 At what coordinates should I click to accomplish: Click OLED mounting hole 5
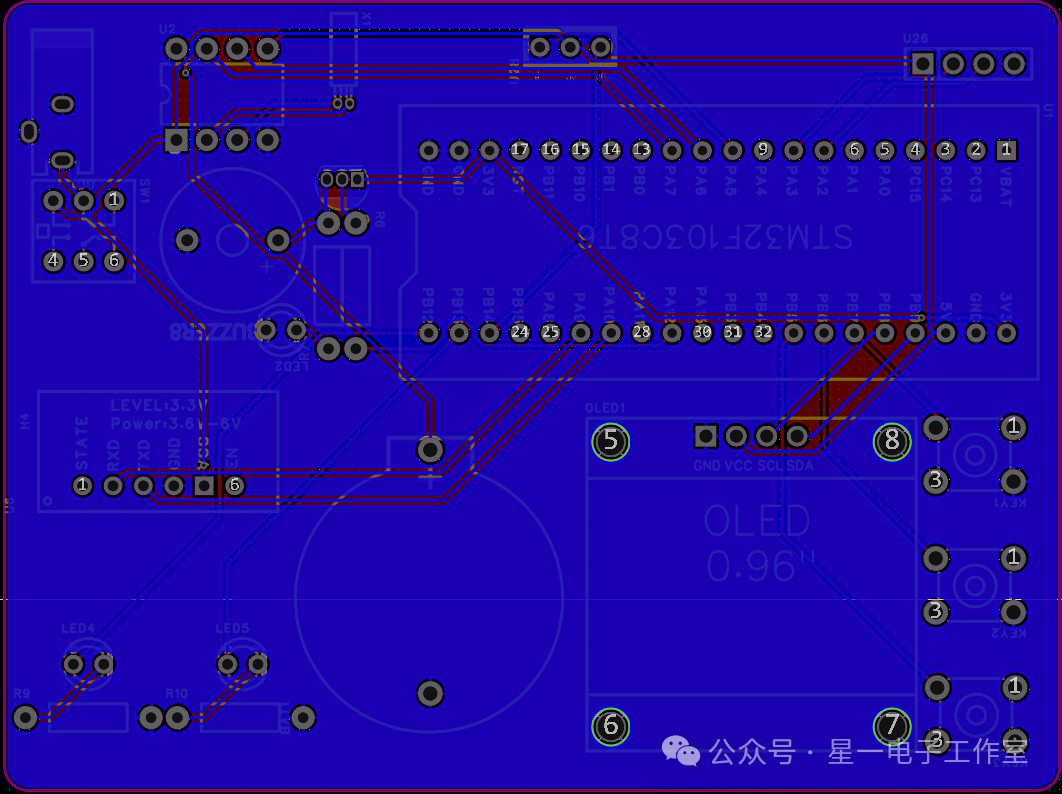tap(610, 442)
